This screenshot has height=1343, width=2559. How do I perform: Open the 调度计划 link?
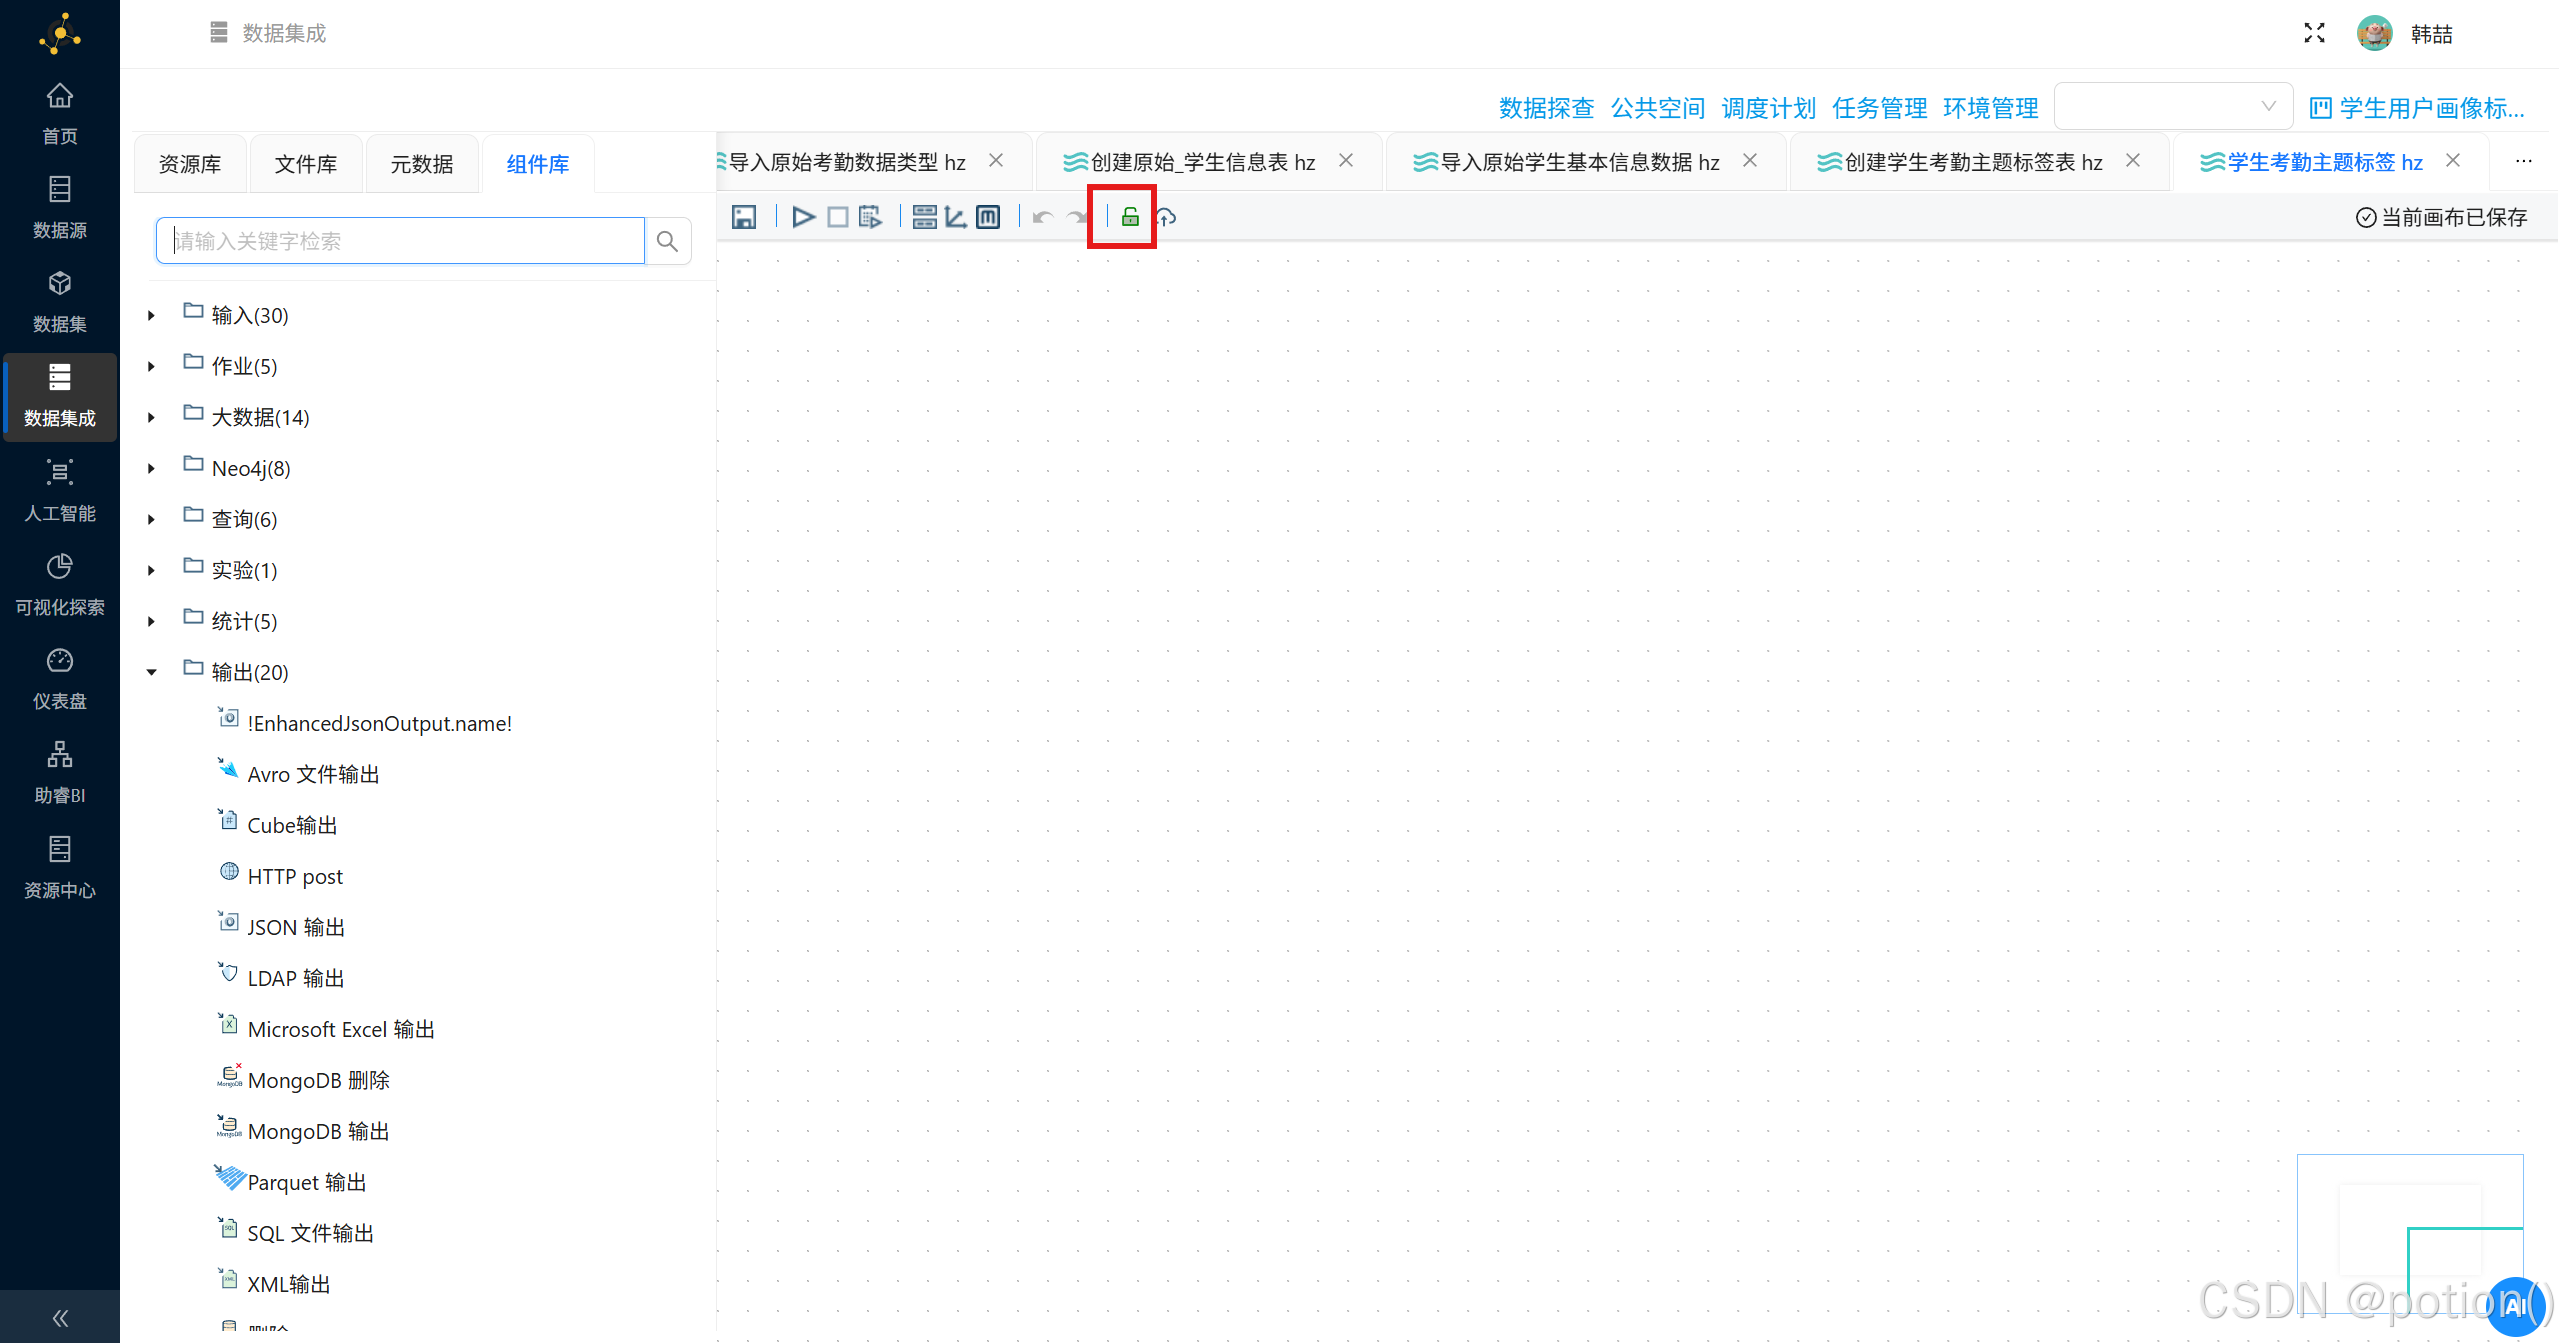click(1768, 108)
